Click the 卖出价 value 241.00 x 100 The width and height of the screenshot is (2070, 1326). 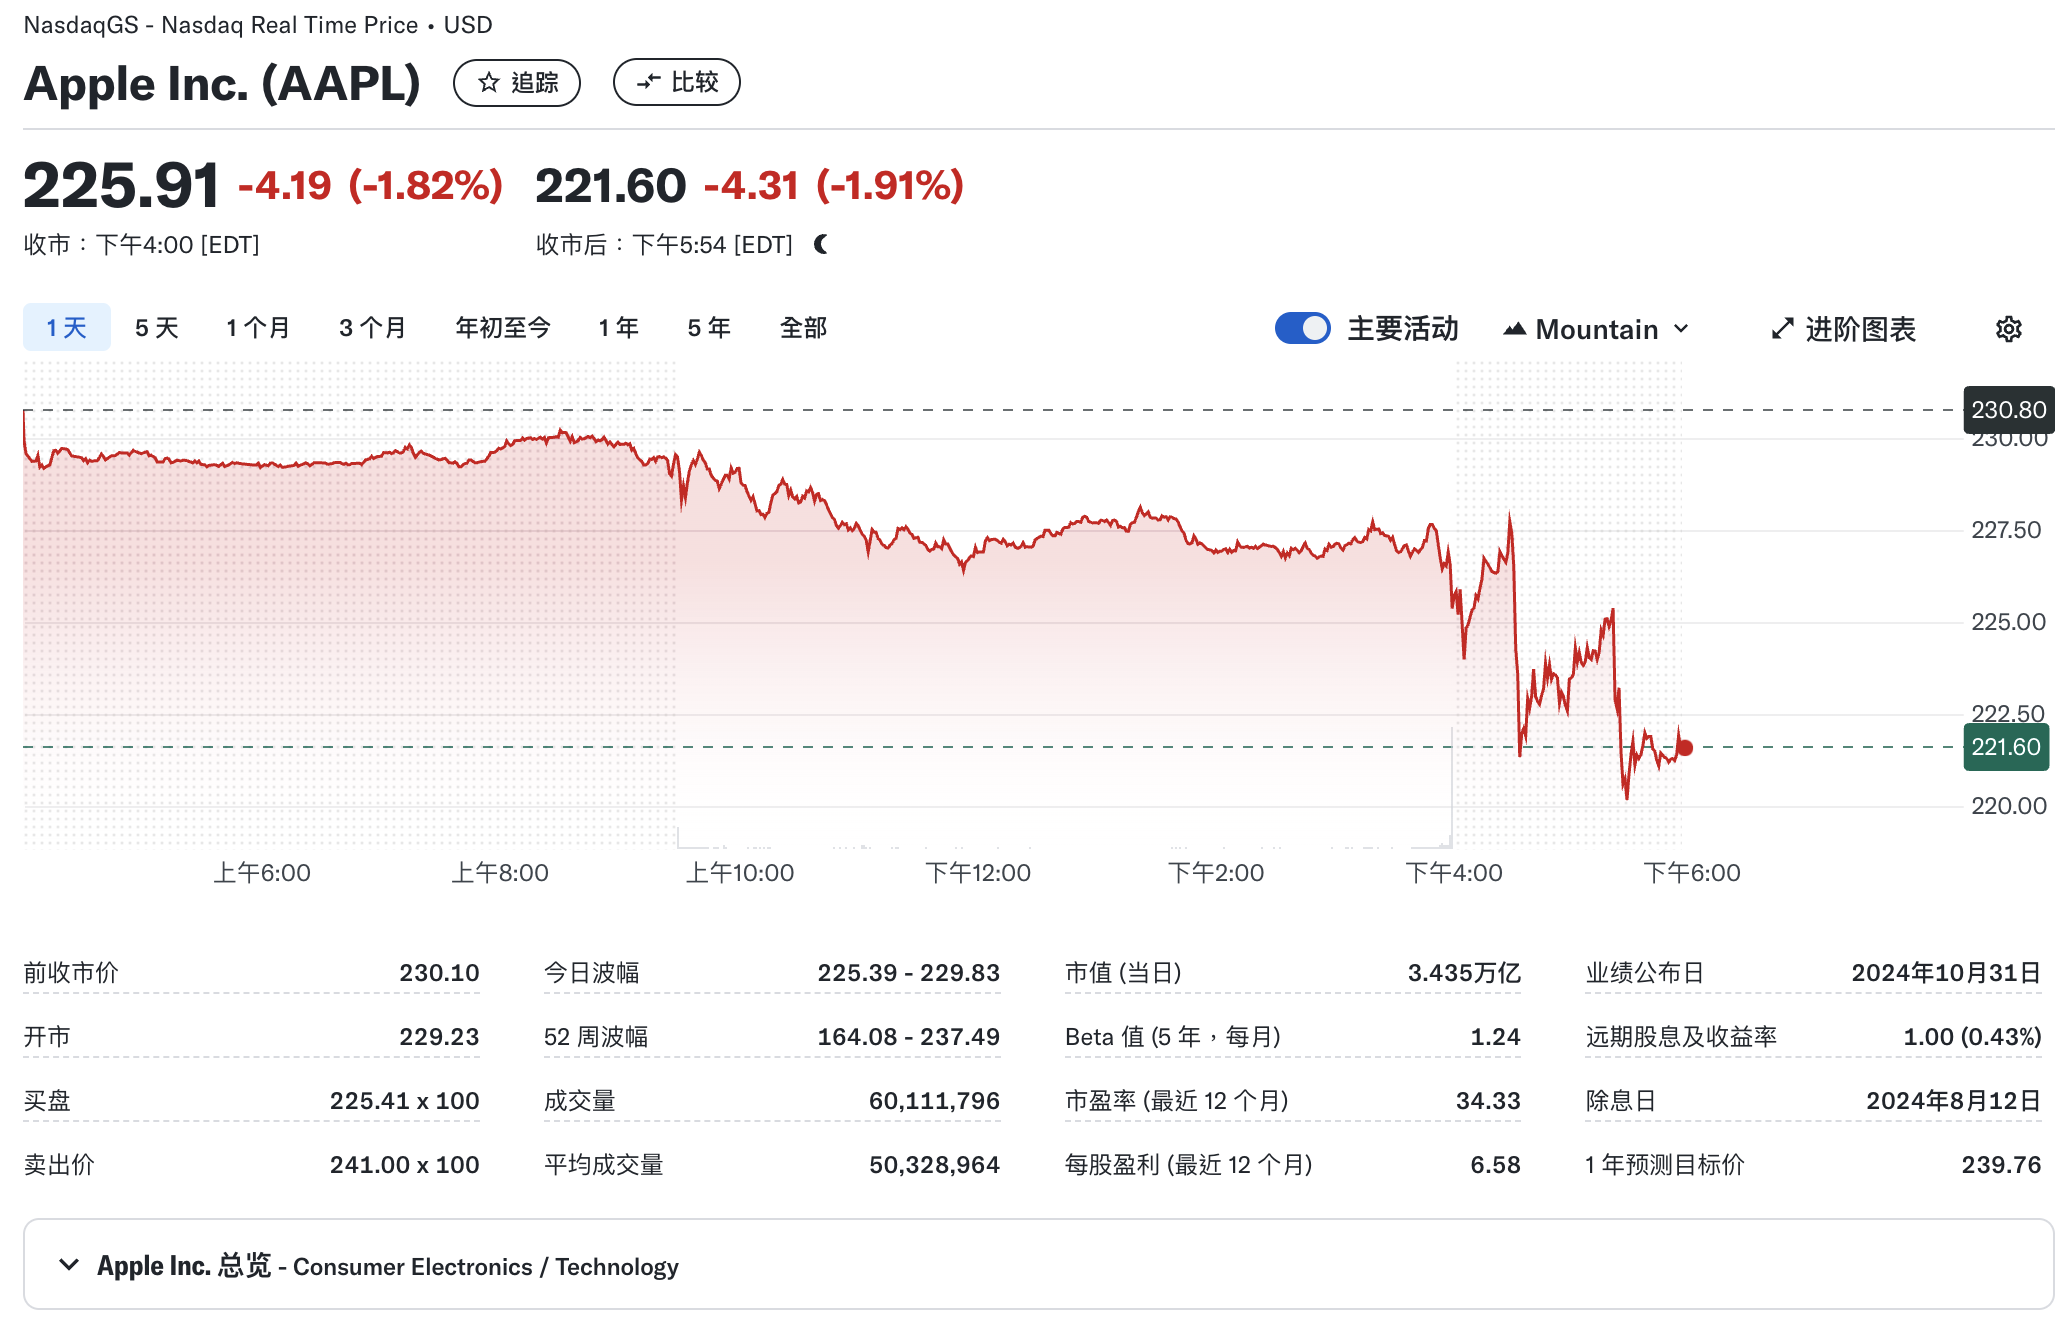click(404, 1165)
